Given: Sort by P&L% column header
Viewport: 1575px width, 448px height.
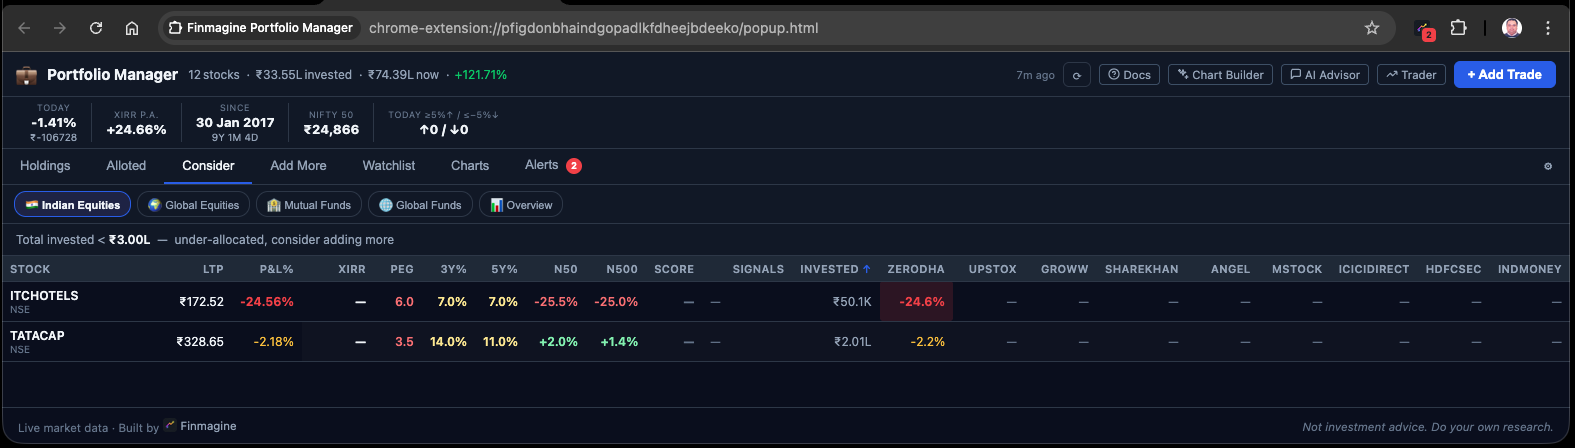Looking at the screenshot, I should click(276, 269).
